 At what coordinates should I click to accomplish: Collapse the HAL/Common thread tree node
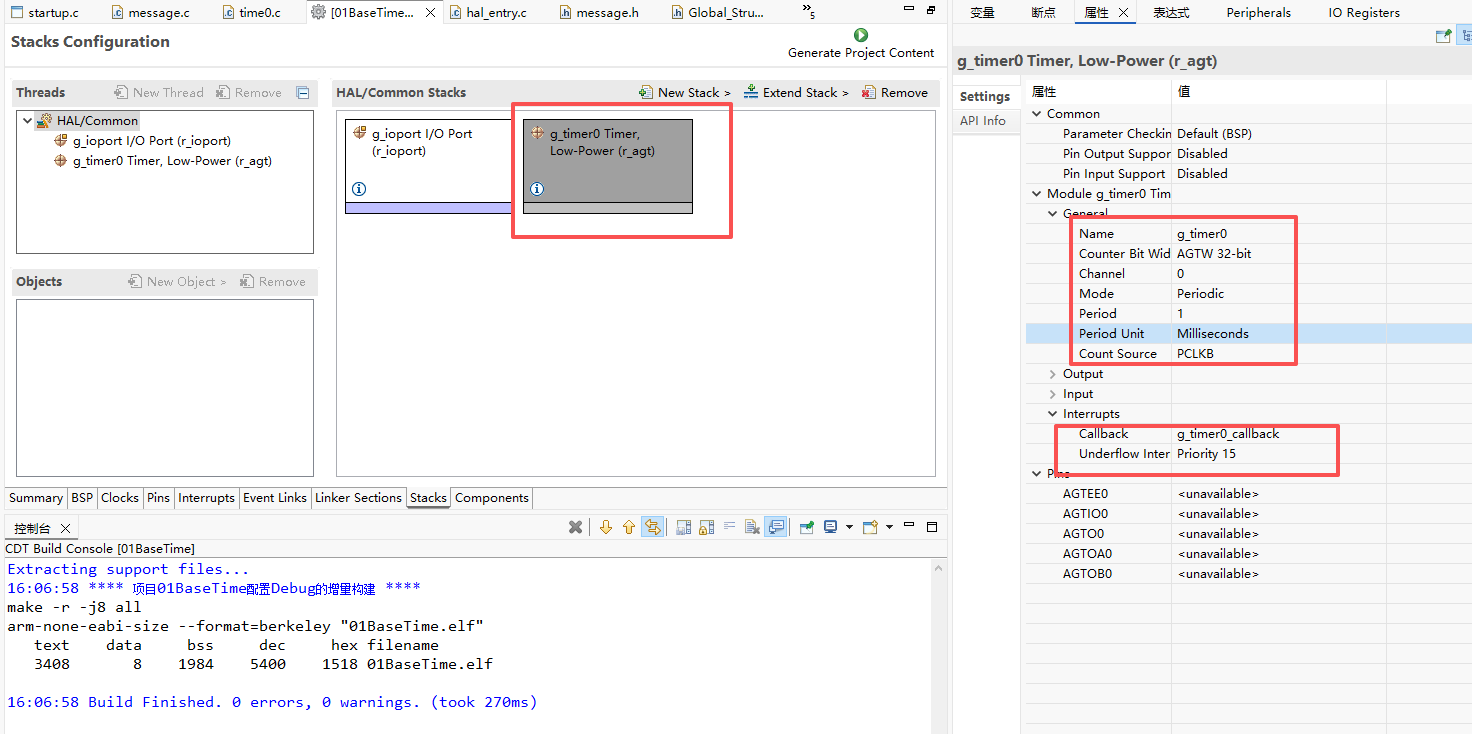(x=27, y=121)
